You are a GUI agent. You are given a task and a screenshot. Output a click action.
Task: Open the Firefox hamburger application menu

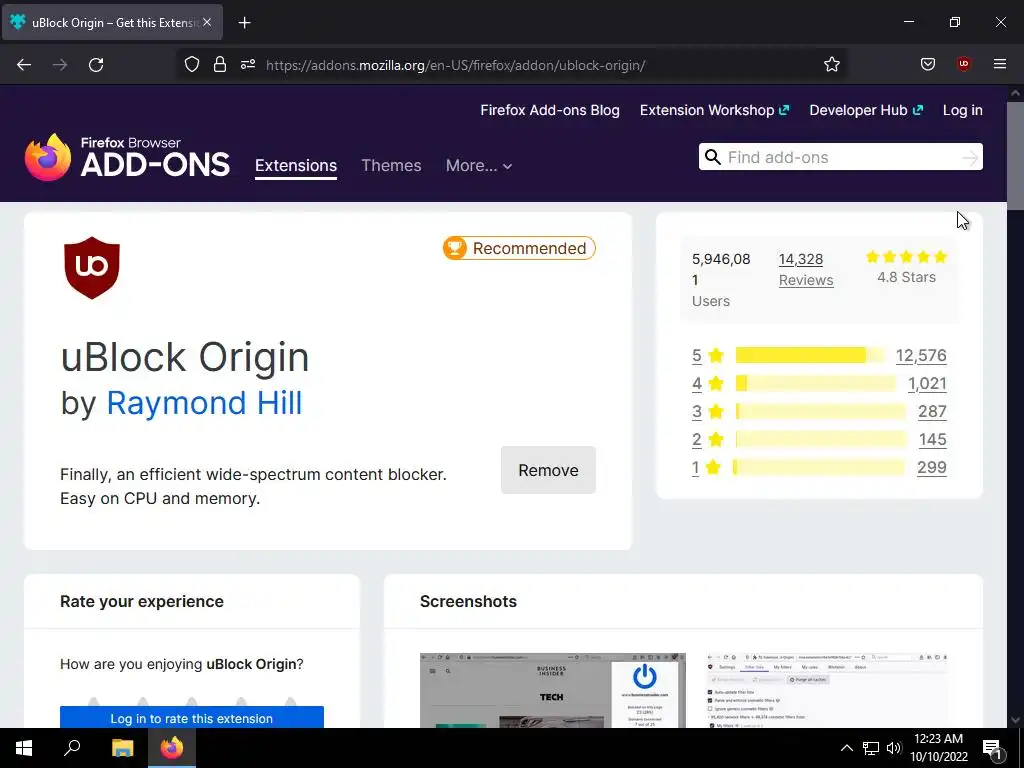point(999,64)
